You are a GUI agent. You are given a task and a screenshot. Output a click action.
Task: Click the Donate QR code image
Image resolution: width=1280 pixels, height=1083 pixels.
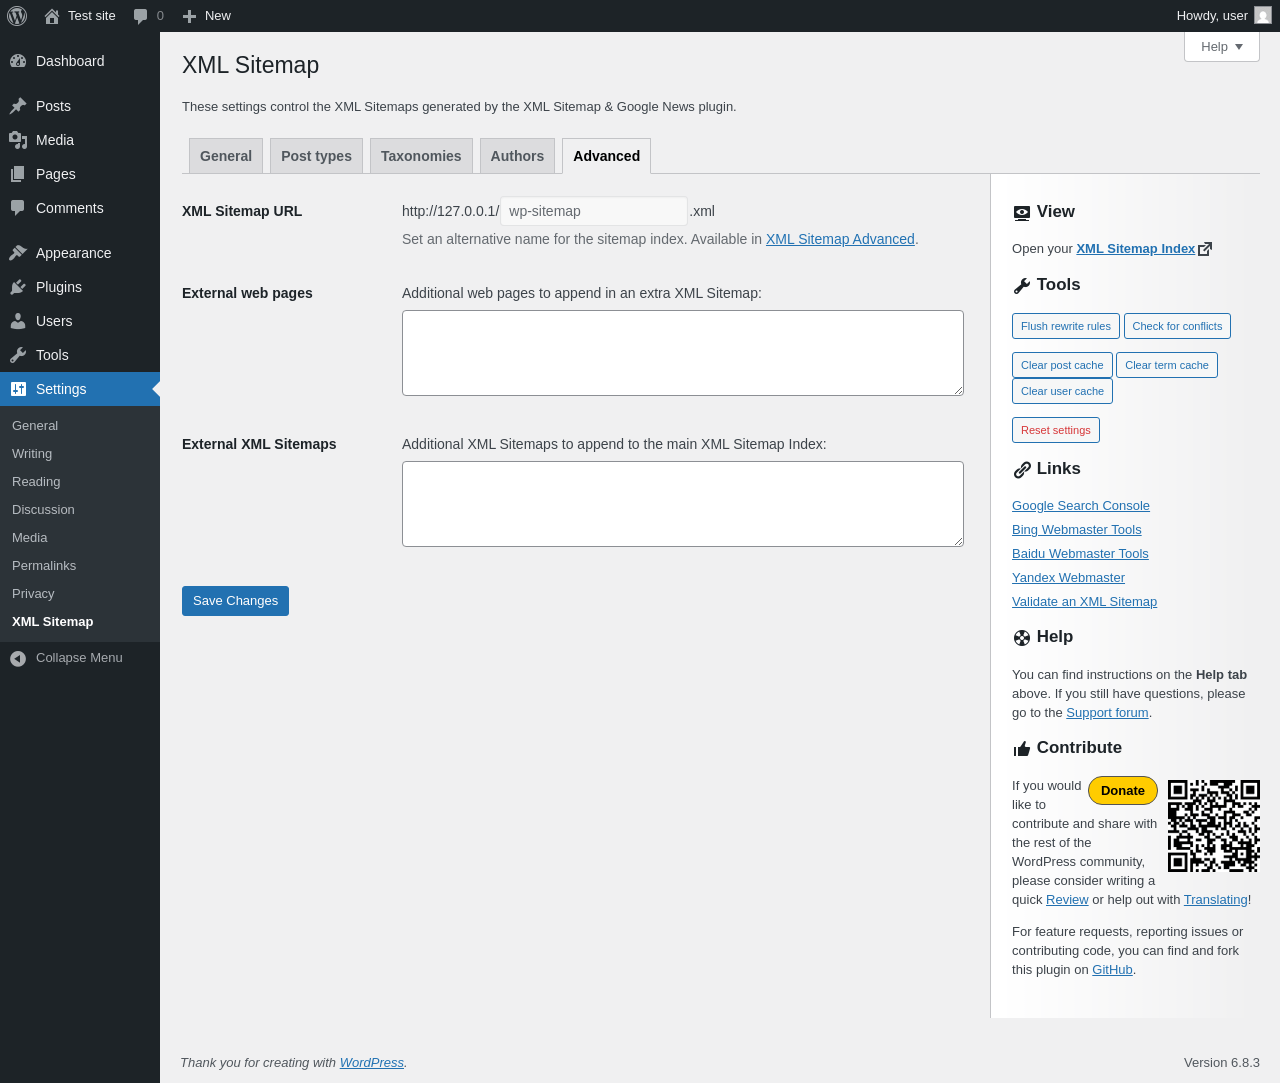point(1213,826)
